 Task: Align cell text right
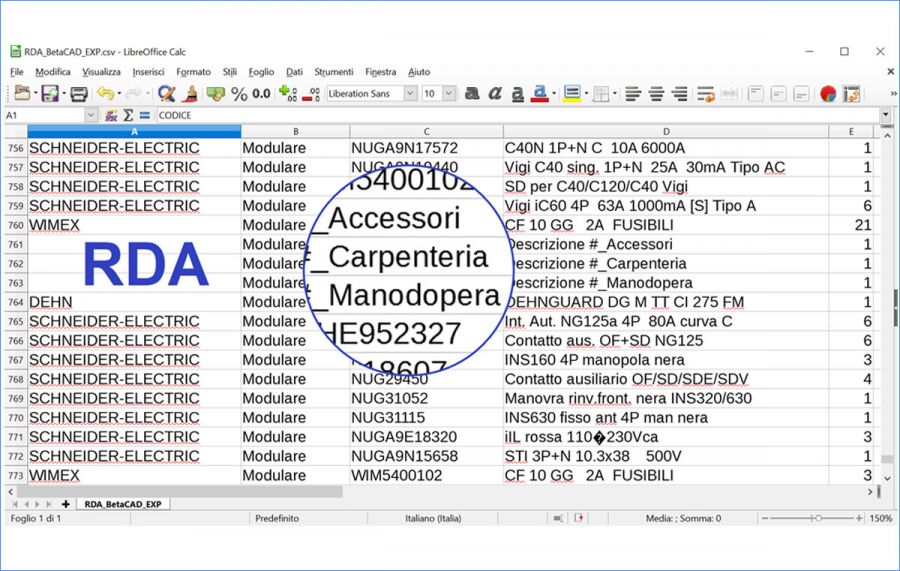tap(680, 94)
